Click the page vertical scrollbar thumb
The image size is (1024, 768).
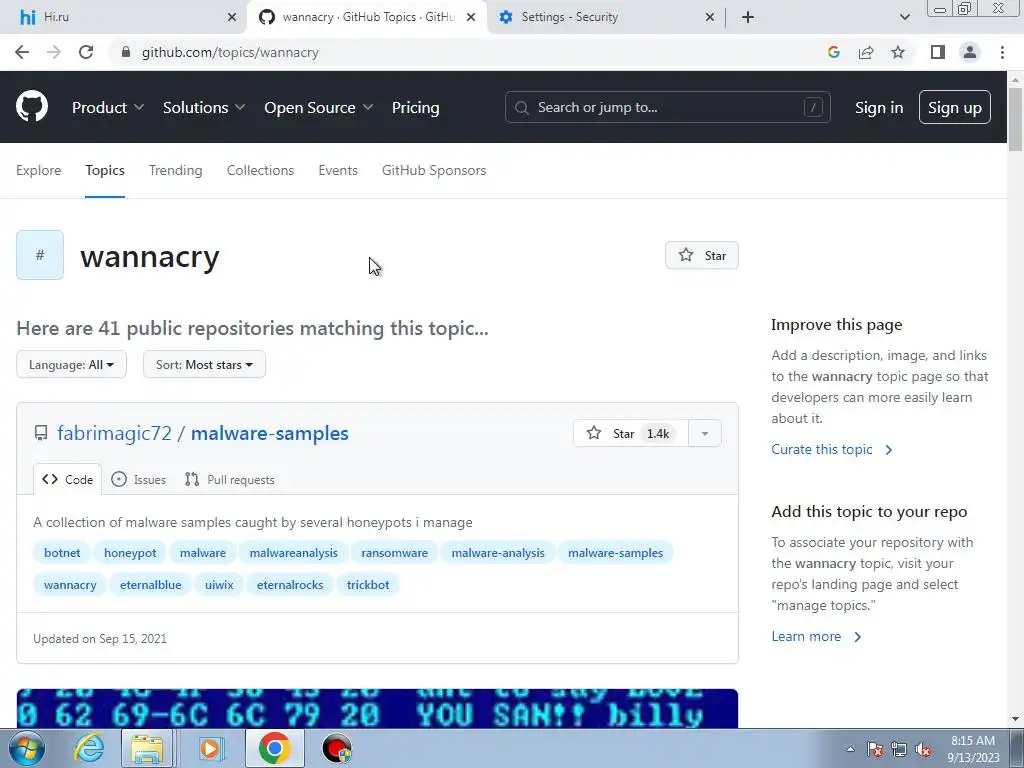pyautogui.click(x=1015, y=120)
